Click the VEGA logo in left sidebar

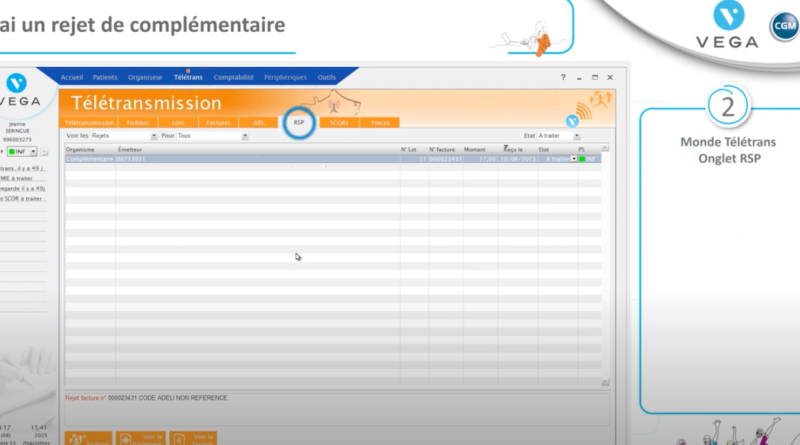(18, 90)
